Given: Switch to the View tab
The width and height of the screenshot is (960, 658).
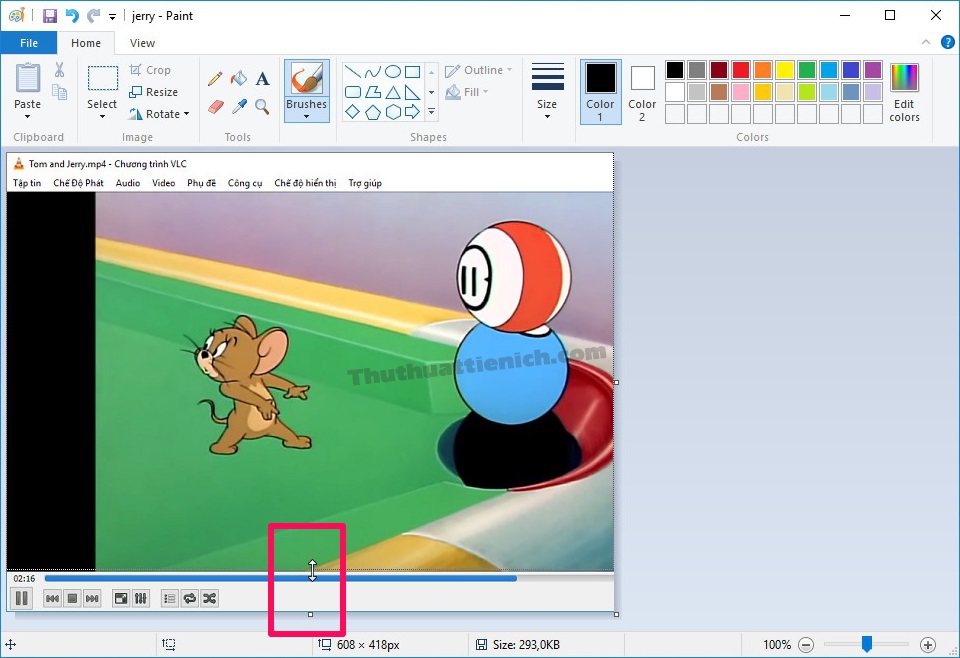Looking at the screenshot, I should tap(142, 43).
